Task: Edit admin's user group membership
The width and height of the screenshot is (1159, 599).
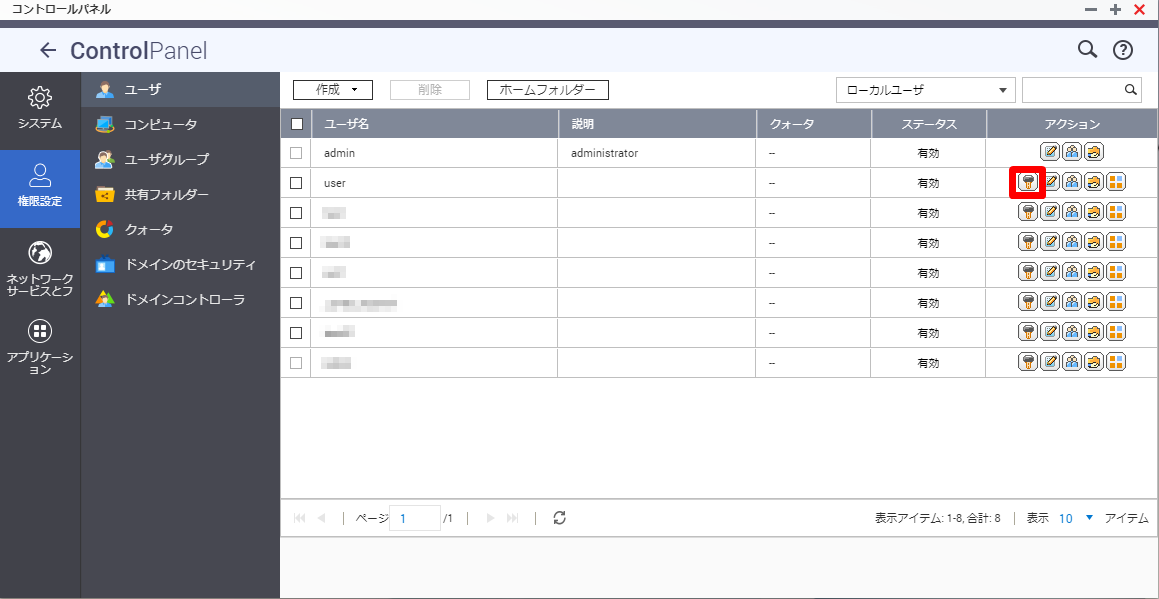Action: 1072,152
